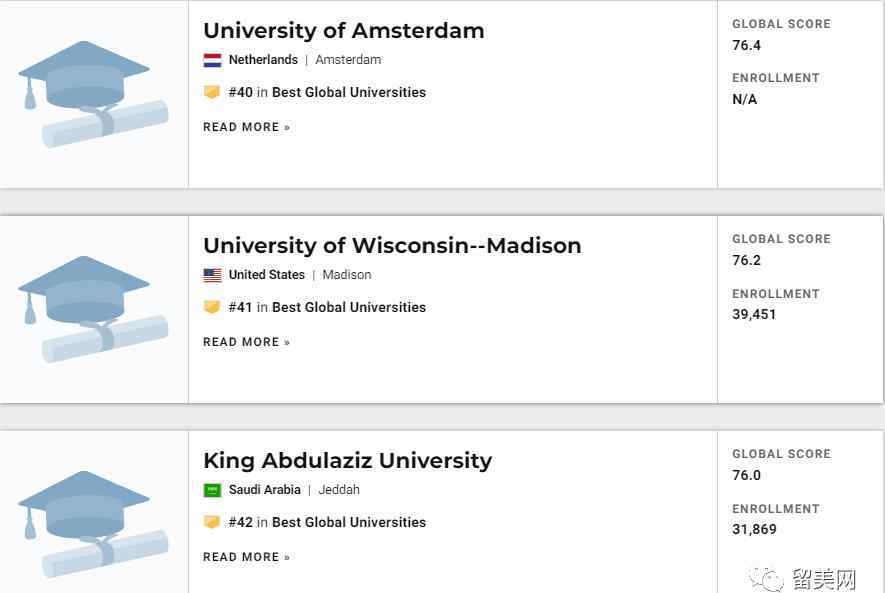Click the Saudi Arabia flag icon
The image size is (885, 593).
(212, 490)
